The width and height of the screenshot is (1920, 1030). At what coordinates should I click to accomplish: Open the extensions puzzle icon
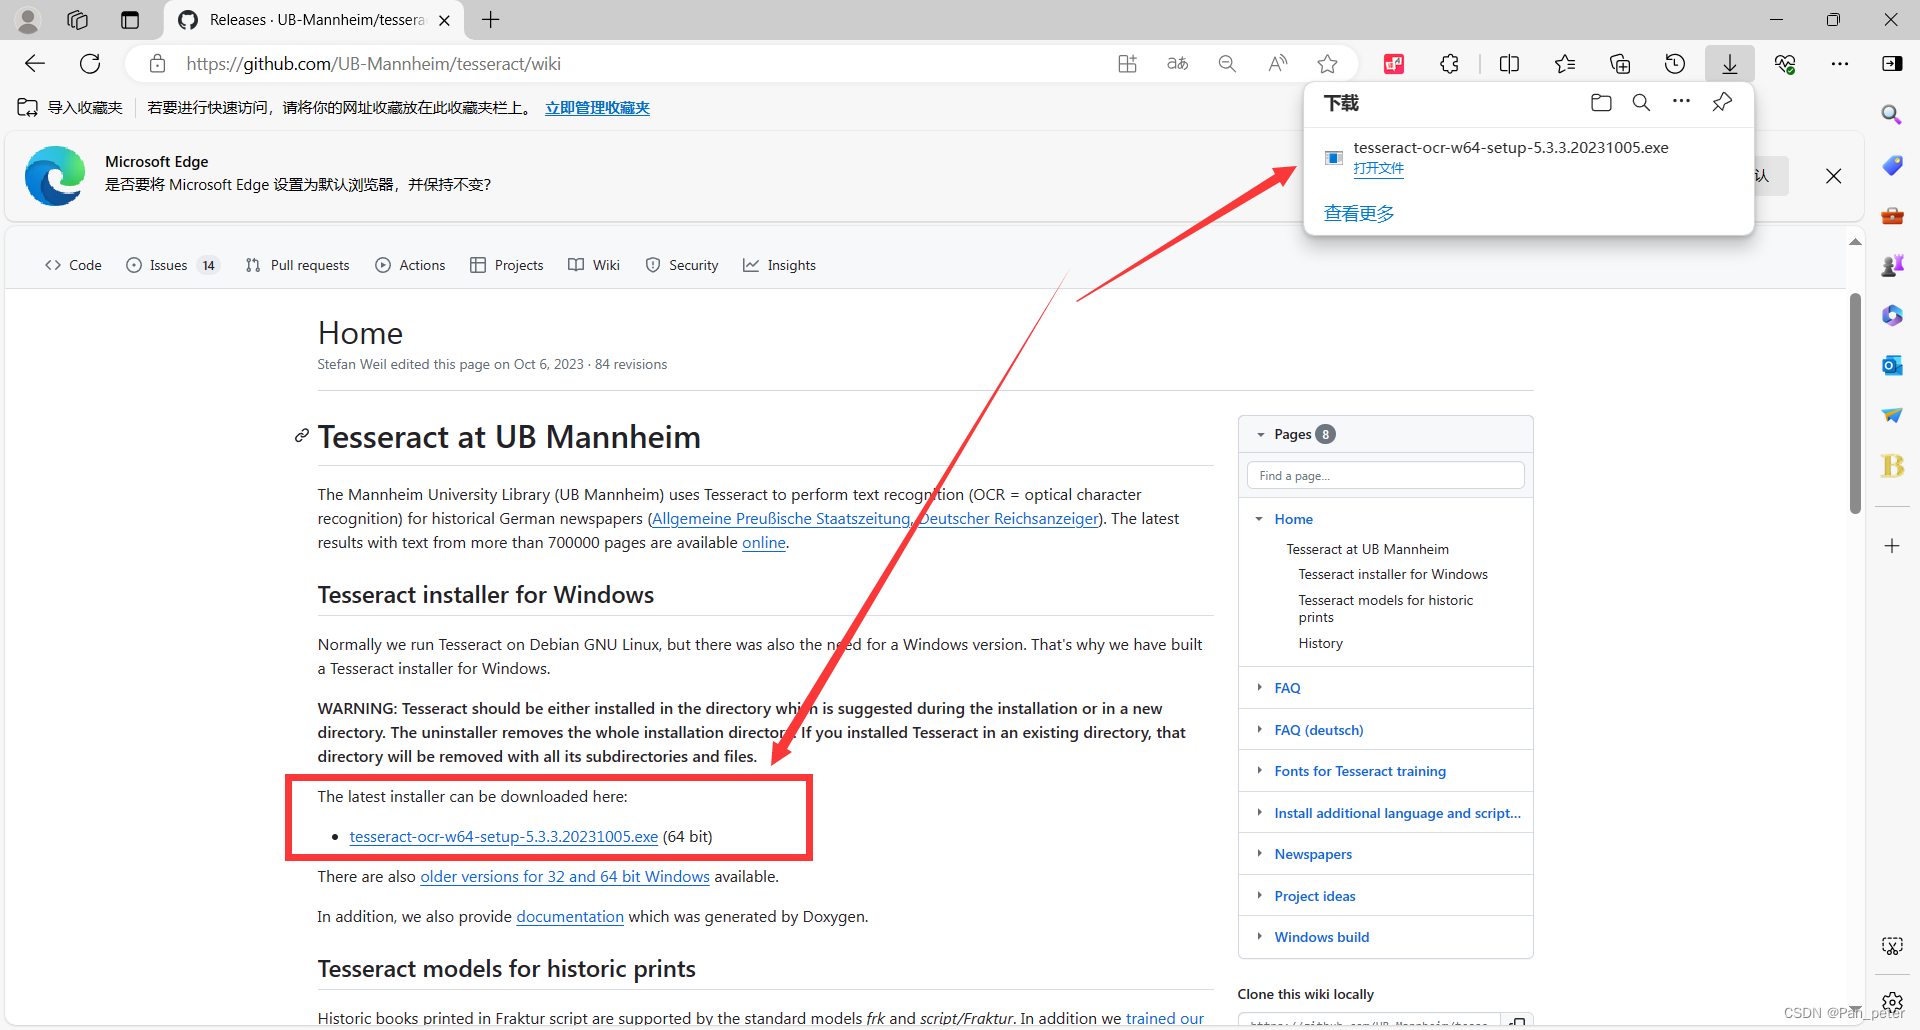[x=1450, y=64]
